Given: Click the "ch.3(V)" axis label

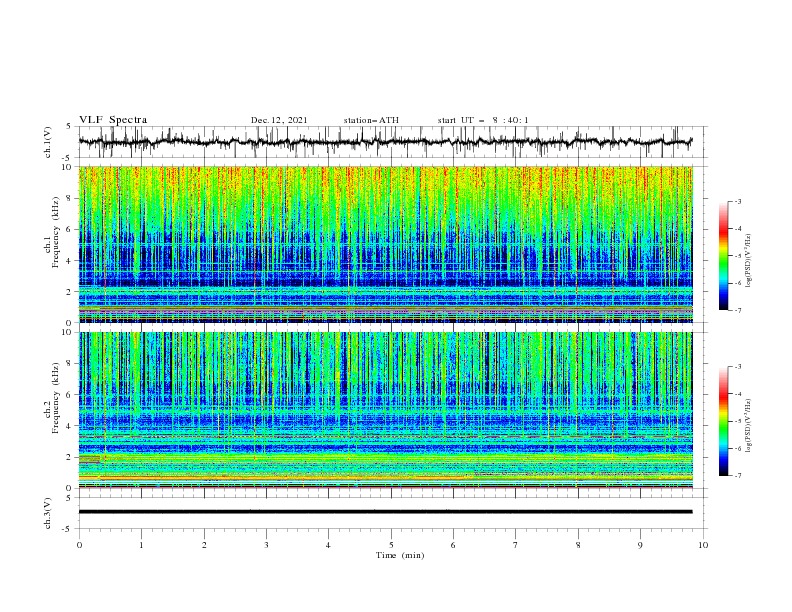Looking at the screenshot, I should [x=48, y=513].
